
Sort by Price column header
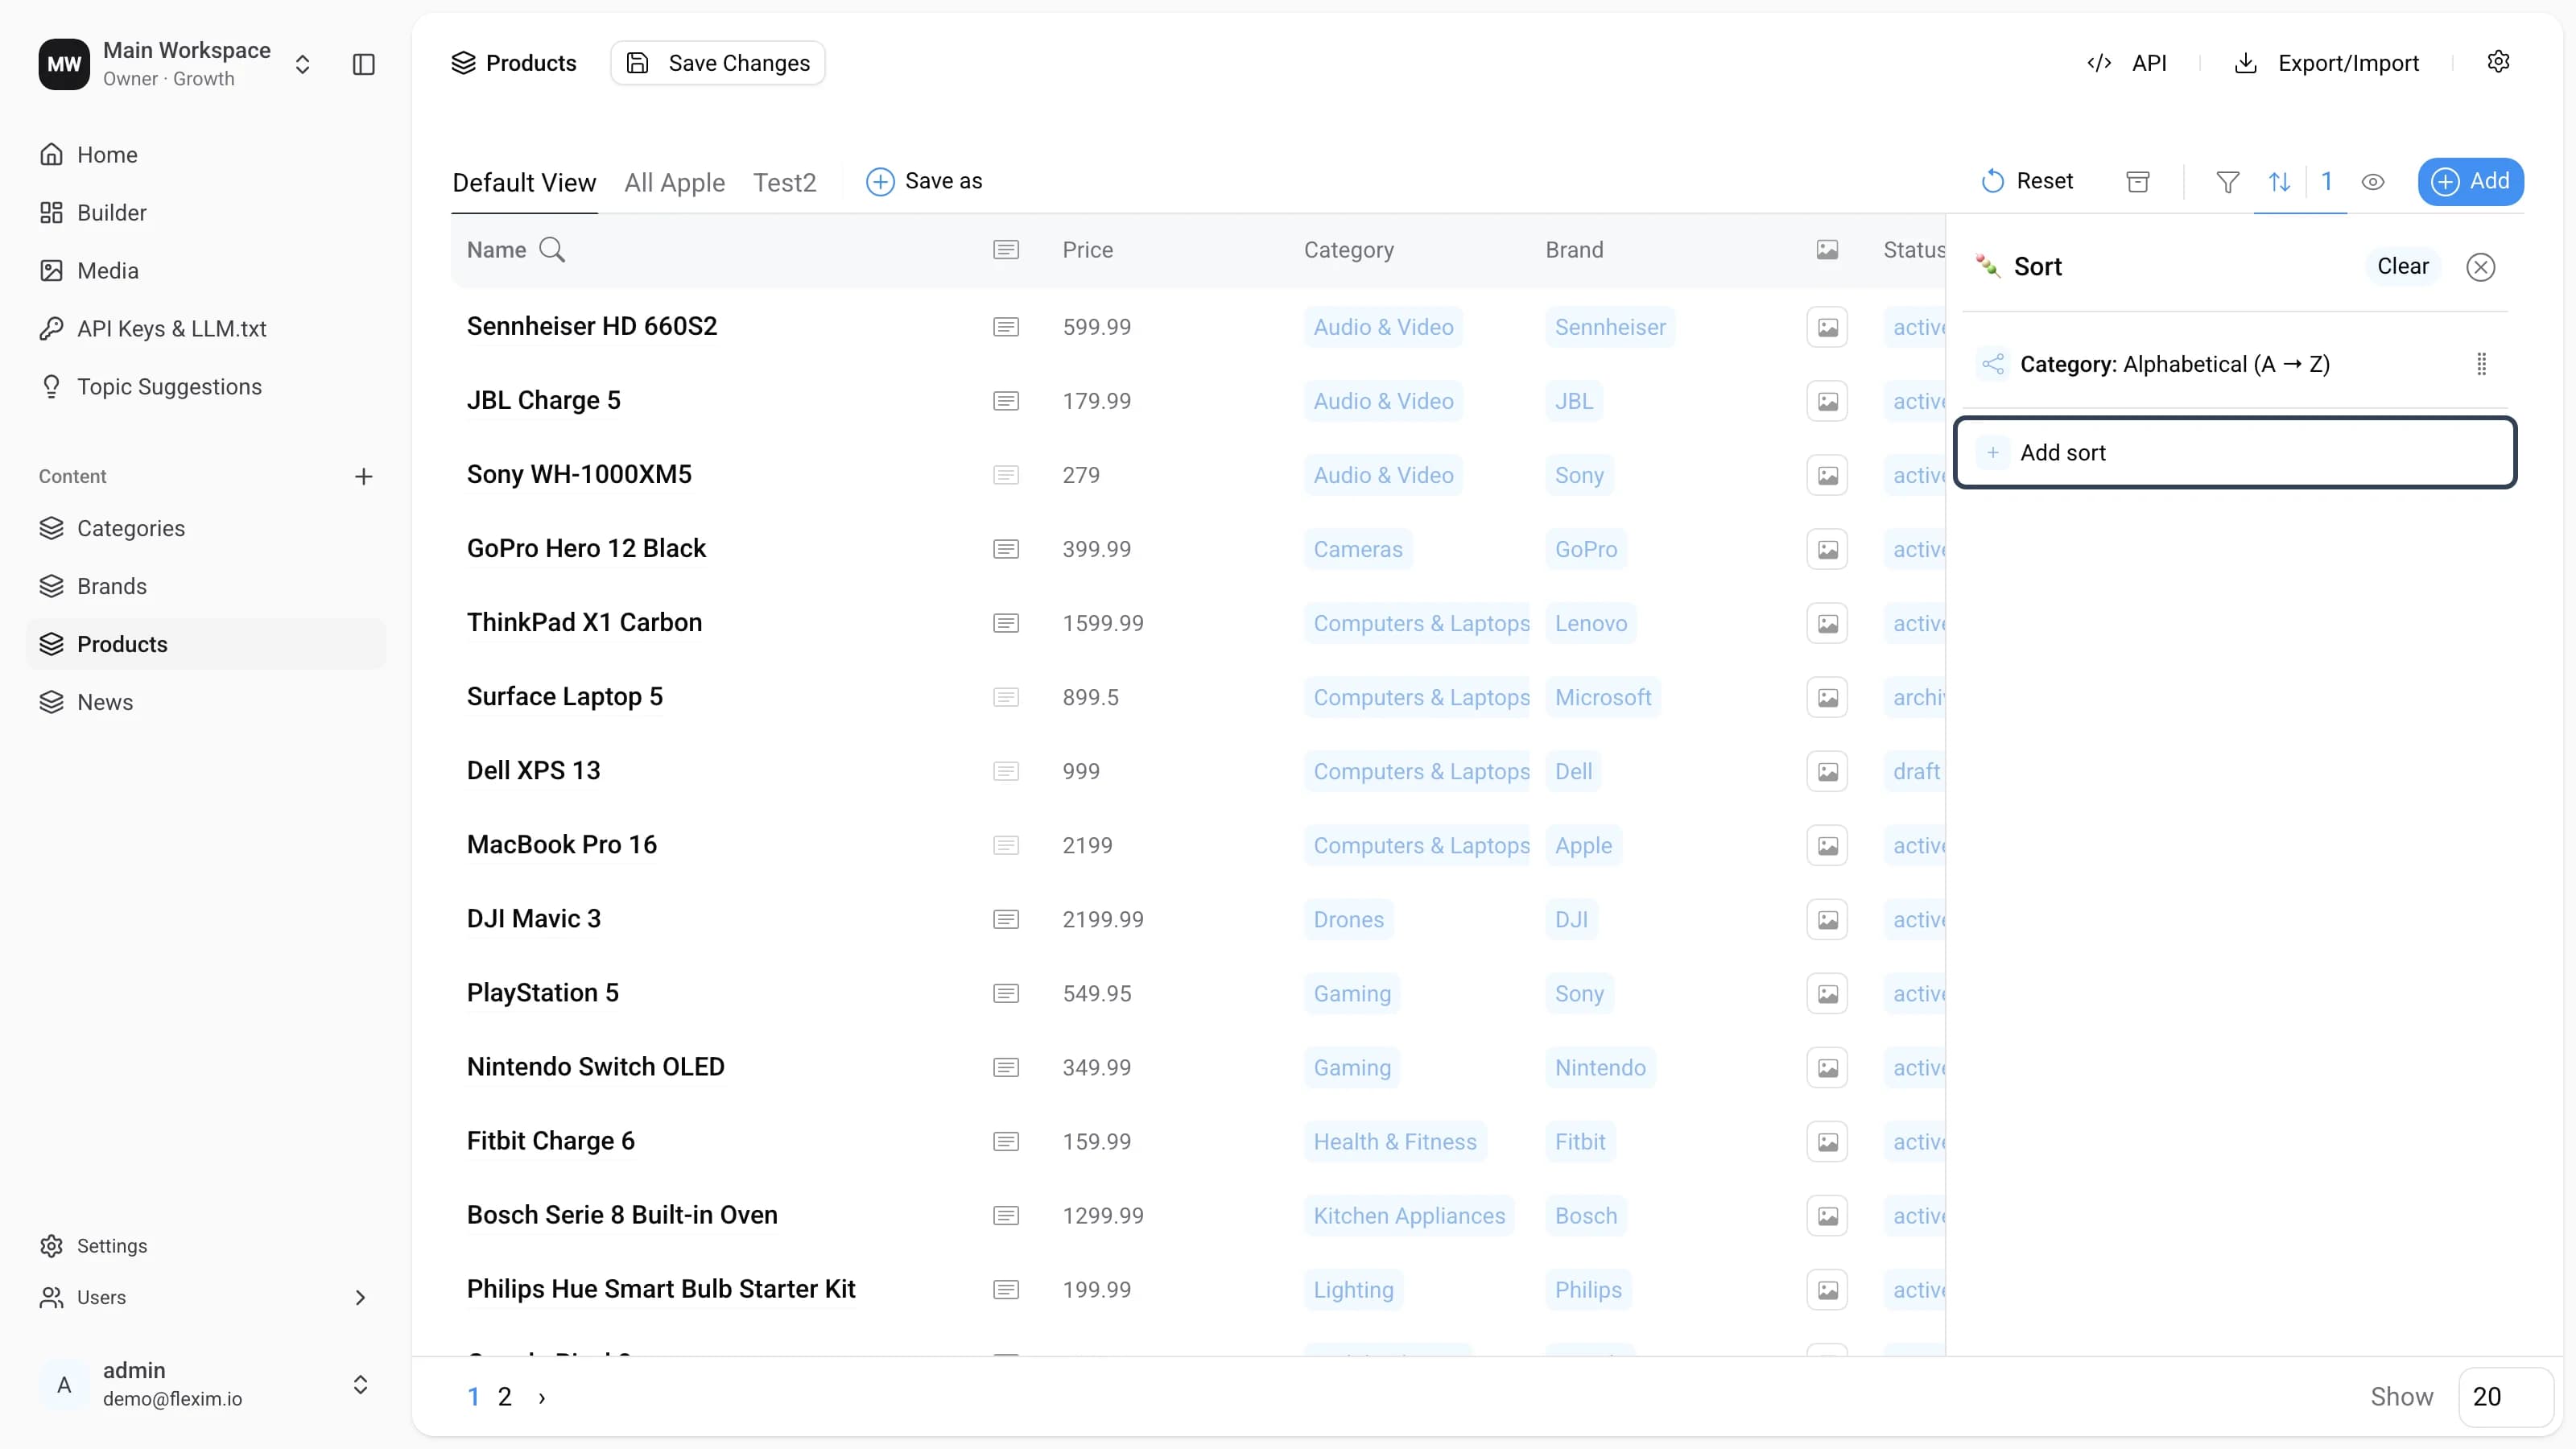coord(1087,250)
